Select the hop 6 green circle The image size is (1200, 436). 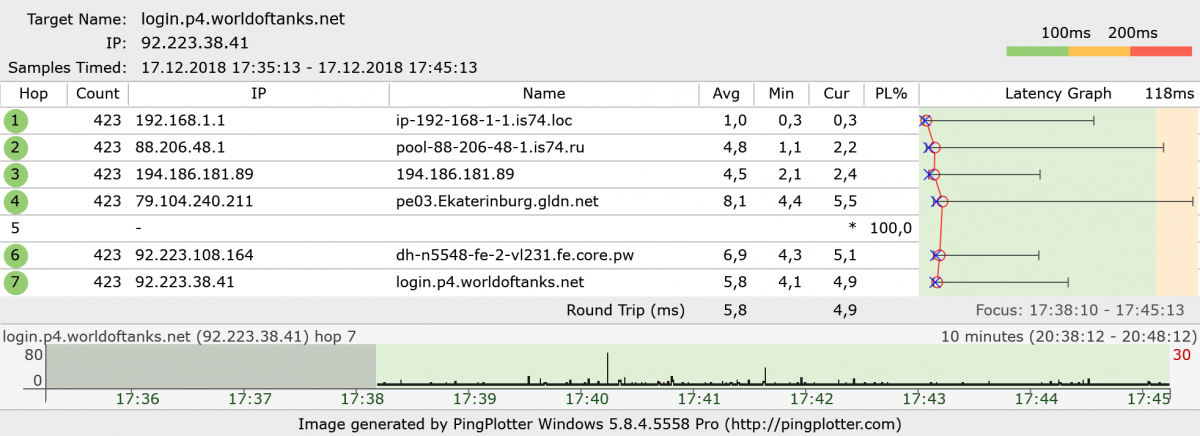pyautogui.click(x=16, y=255)
